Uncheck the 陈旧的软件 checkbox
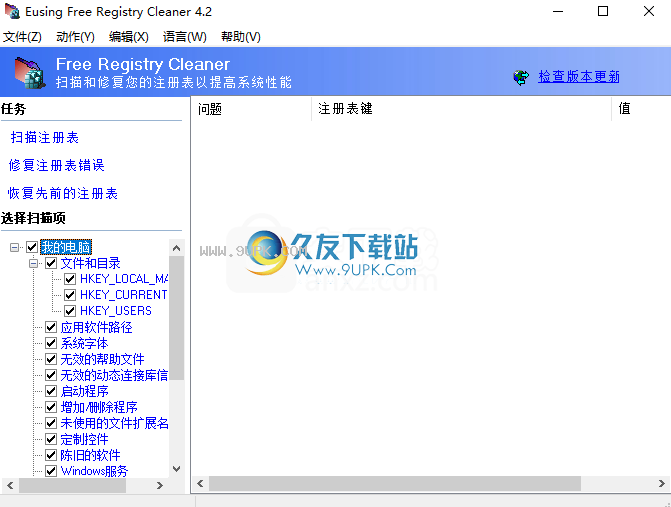Screen dimensions: 671x507 51,454
